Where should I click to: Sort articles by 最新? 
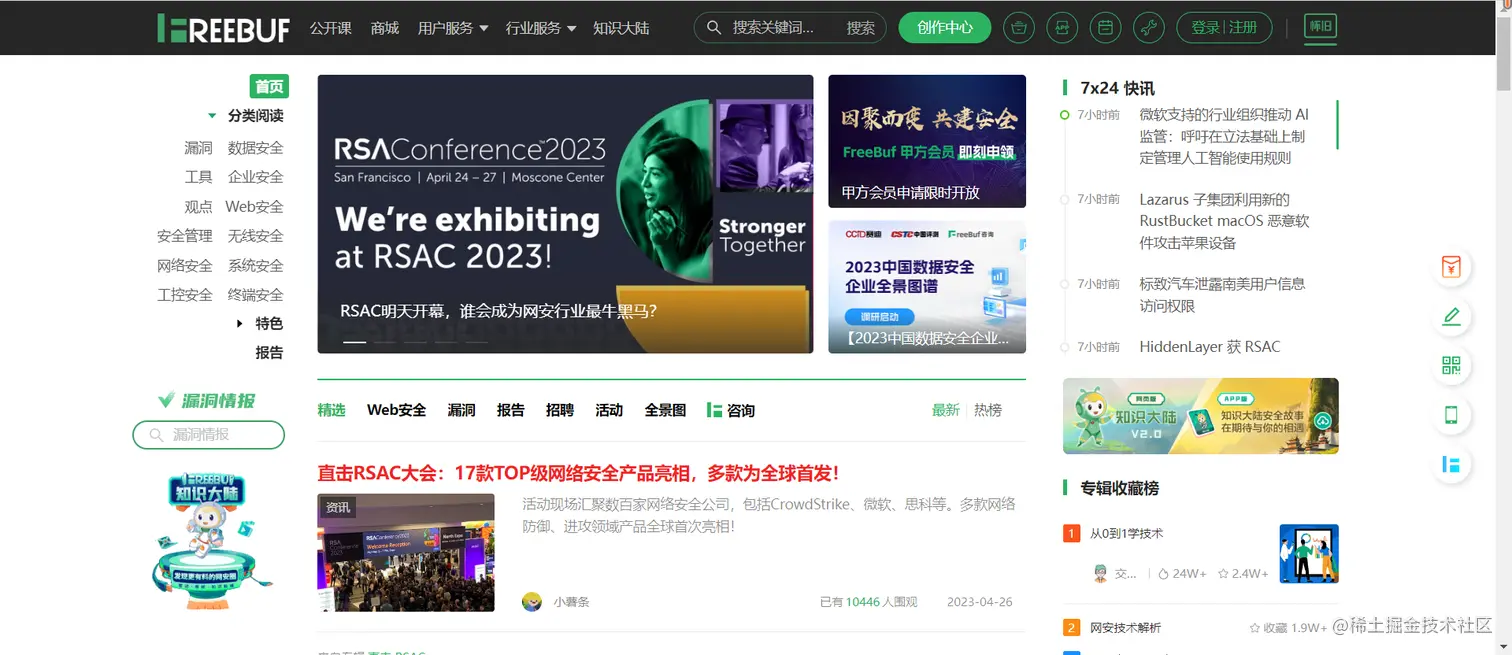point(945,410)
